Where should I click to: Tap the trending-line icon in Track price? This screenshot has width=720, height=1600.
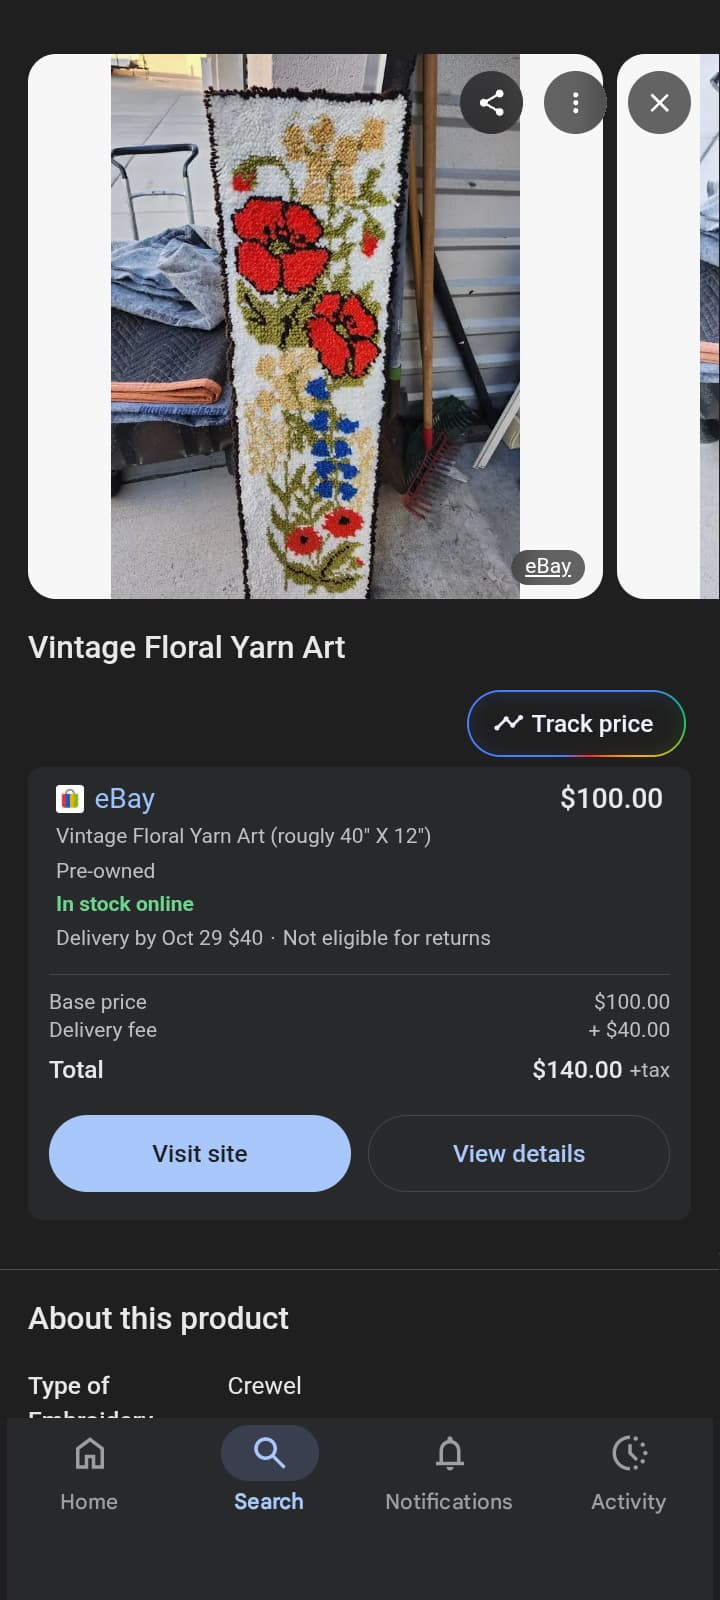click(508, 723)
